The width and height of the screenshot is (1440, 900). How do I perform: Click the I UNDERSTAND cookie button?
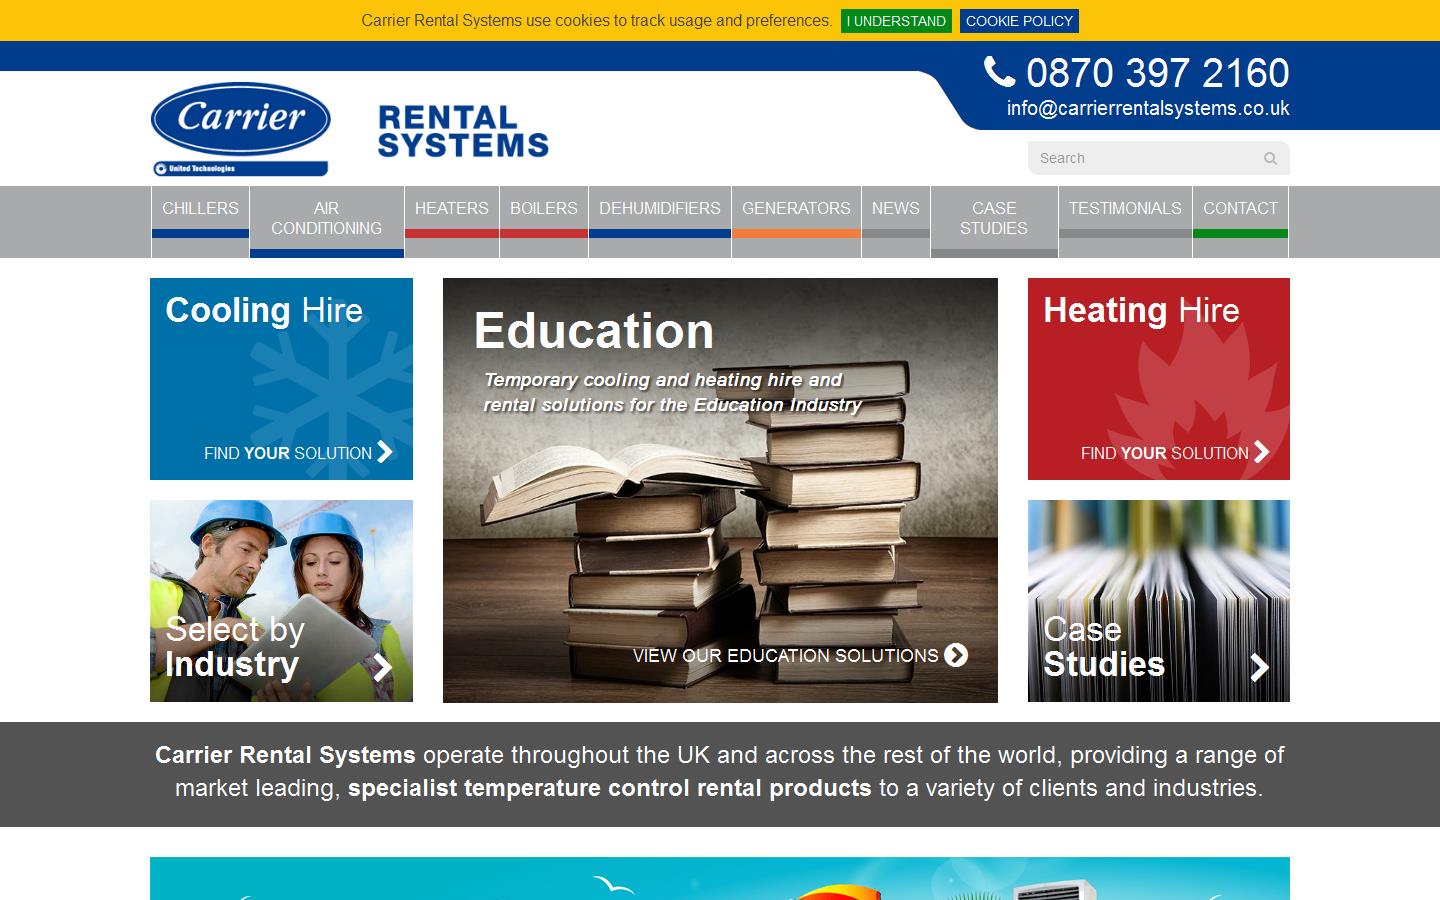pos(895,20)
